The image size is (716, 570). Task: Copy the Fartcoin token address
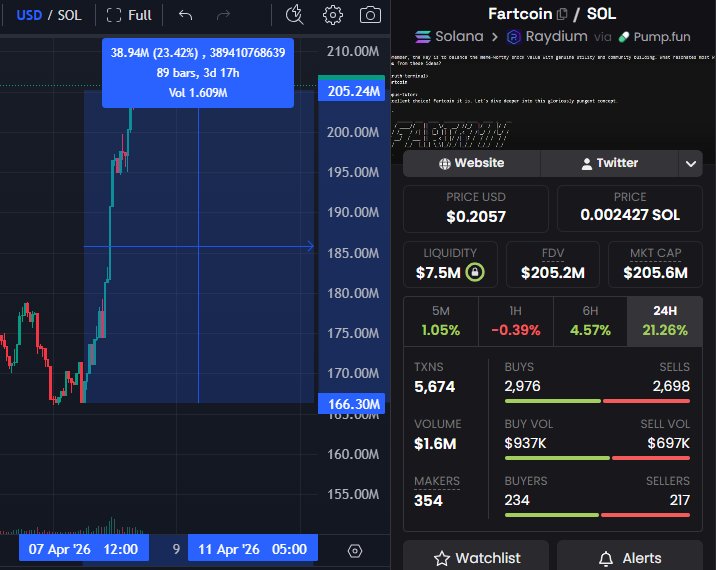562,14
